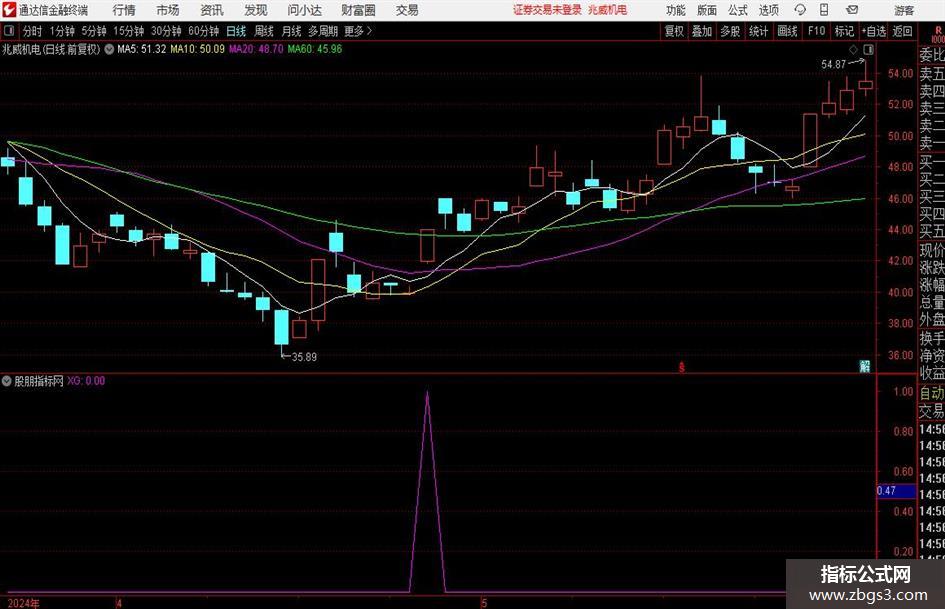This screenshot has height=609, width=945.
Task: Click the MA20: 48.70 indicator value
Action: pos(256,49)
